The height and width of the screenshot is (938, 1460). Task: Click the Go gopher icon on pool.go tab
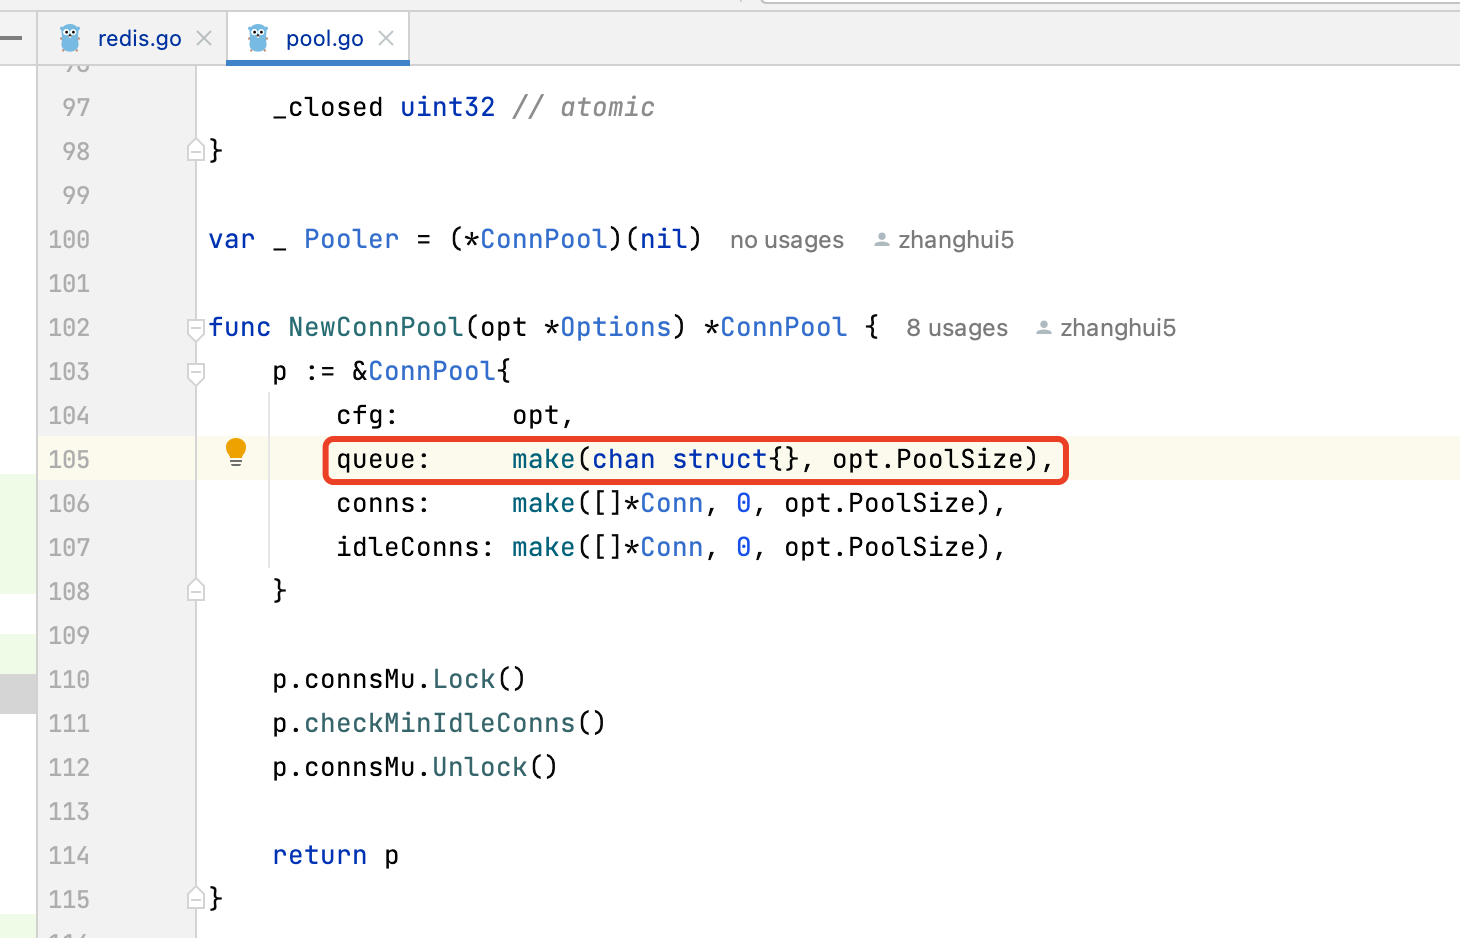click(x=258, y=39)
